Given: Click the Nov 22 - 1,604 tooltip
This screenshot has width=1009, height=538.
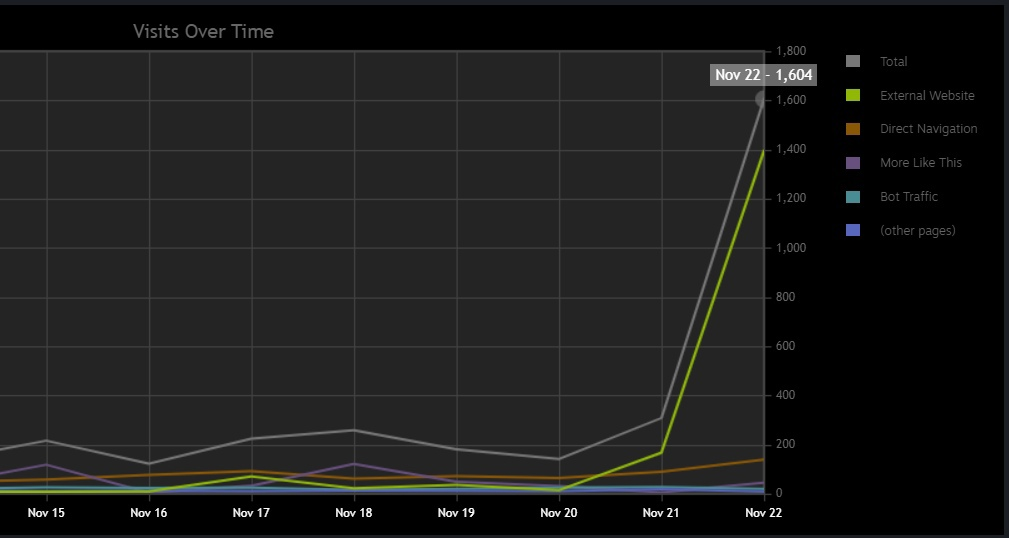Looking at the screenshot, I should click(x=763, y=75).
